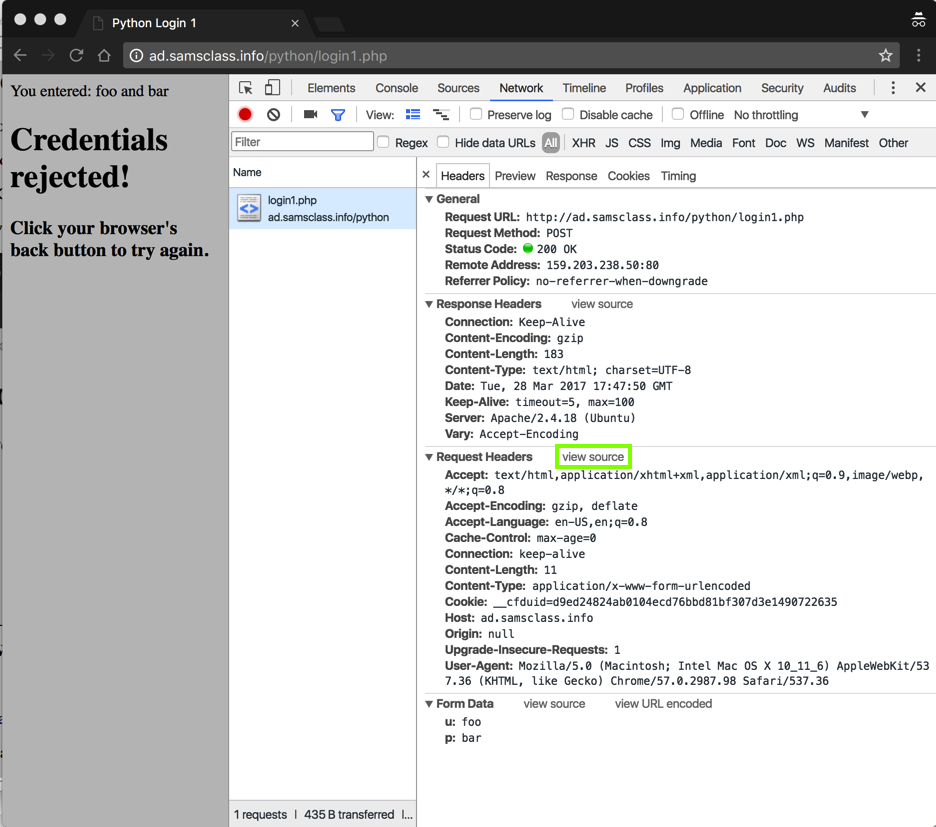Viewport: 936px width, 827px height.
Task: View source of Response Headers
Action: pyautogui.click(x=602, y=304)
